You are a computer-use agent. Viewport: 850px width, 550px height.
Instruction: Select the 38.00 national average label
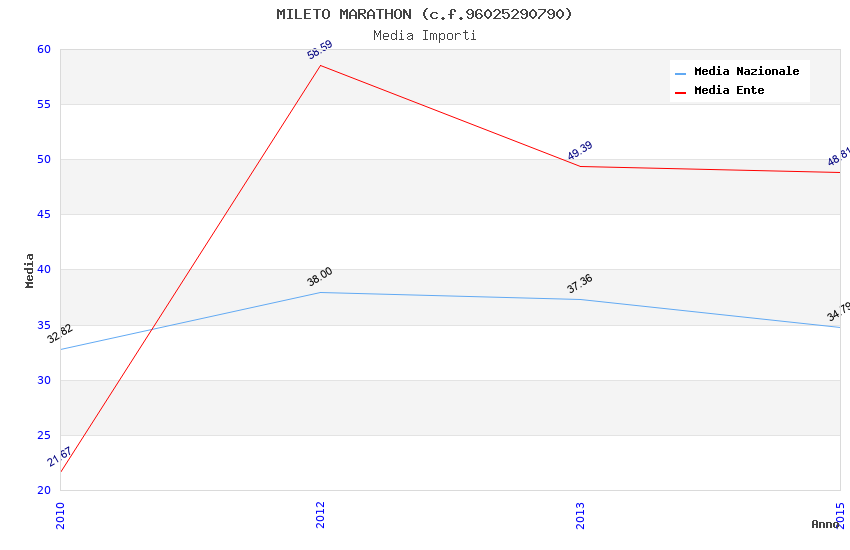click(x=320, y=277)
